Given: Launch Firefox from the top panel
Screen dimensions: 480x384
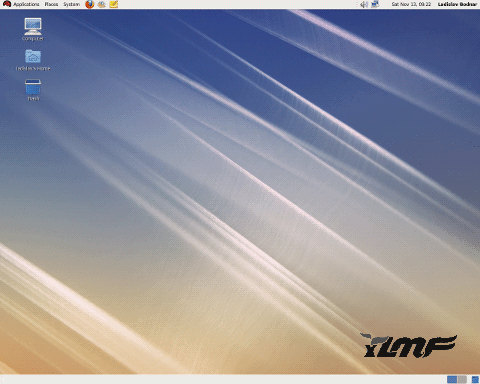Looking at the screenshot, I should [x=89, y=4].
